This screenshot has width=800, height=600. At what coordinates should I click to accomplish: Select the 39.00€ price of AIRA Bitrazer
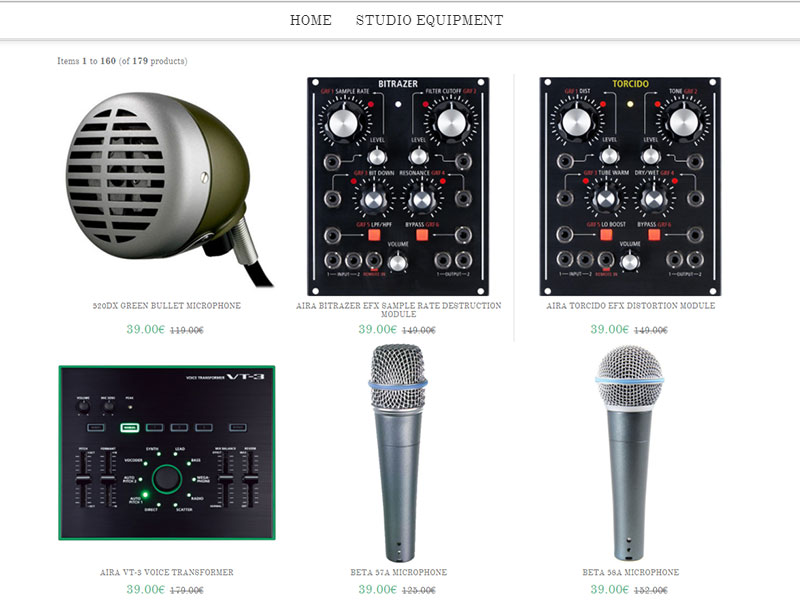378,330
